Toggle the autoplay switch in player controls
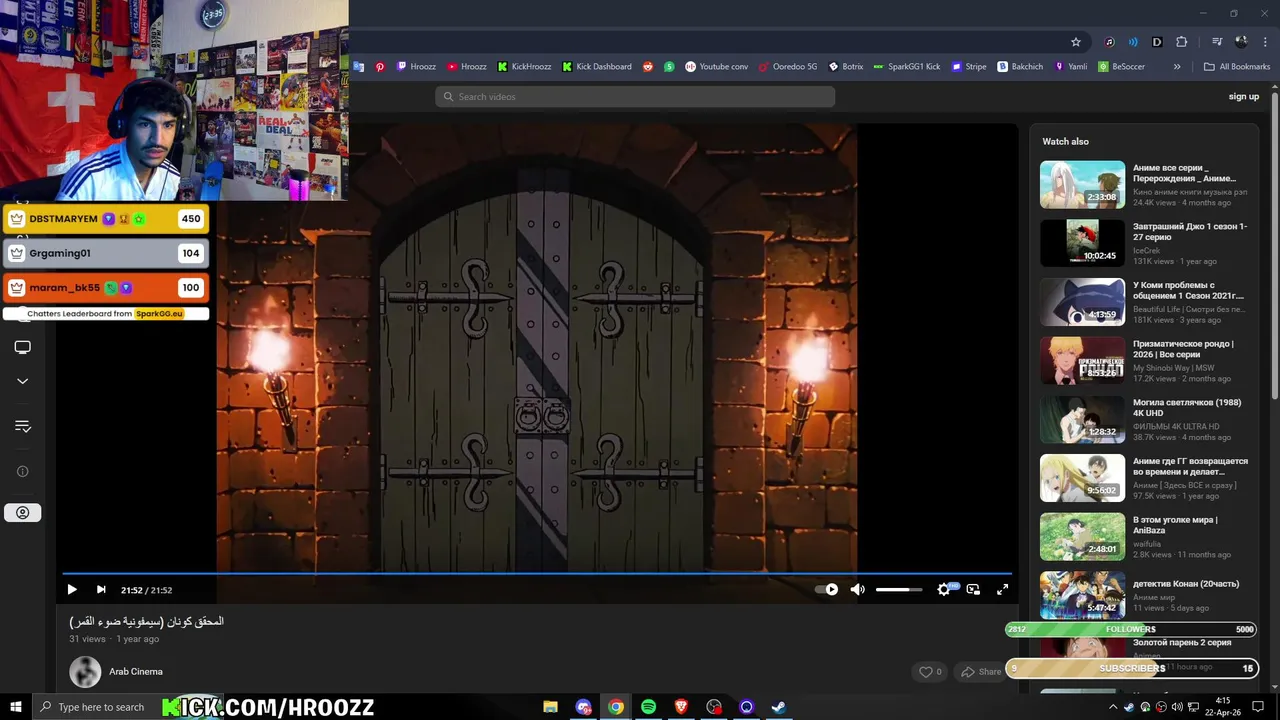This screenshot has width=1280, height=720. [x=827, y=590]
